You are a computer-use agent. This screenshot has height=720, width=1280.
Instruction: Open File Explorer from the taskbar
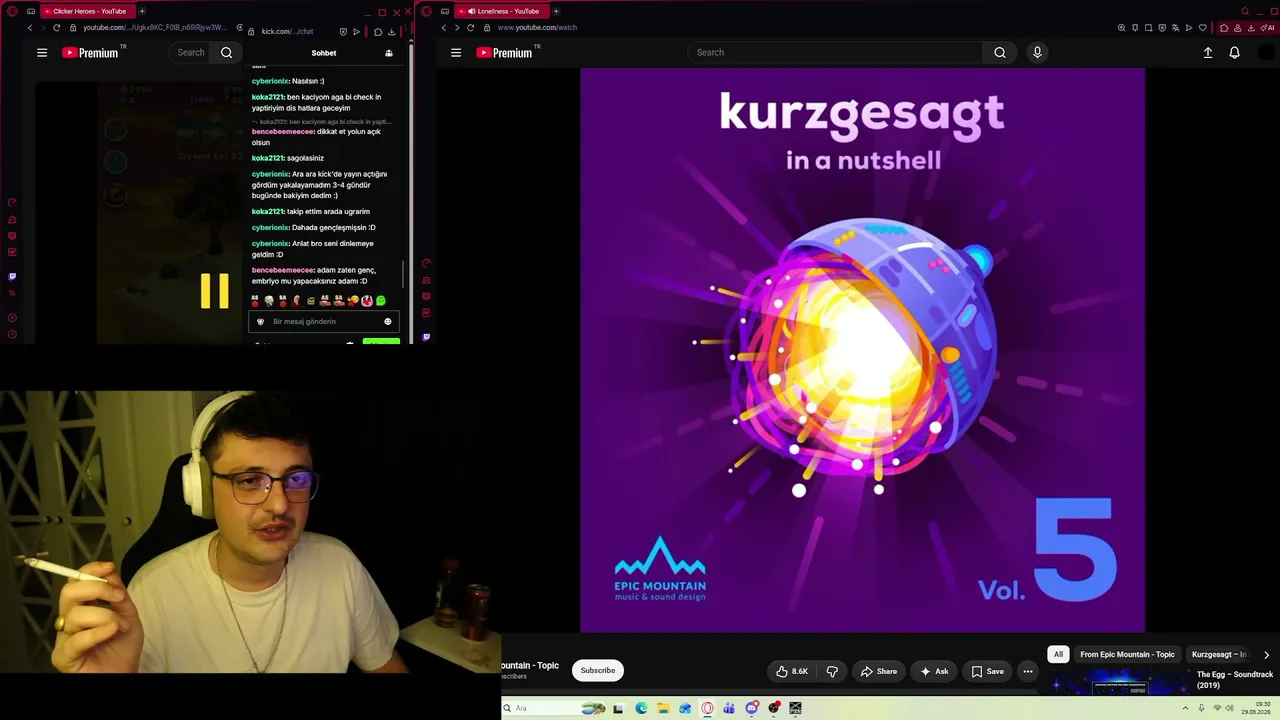click(663, 708)
